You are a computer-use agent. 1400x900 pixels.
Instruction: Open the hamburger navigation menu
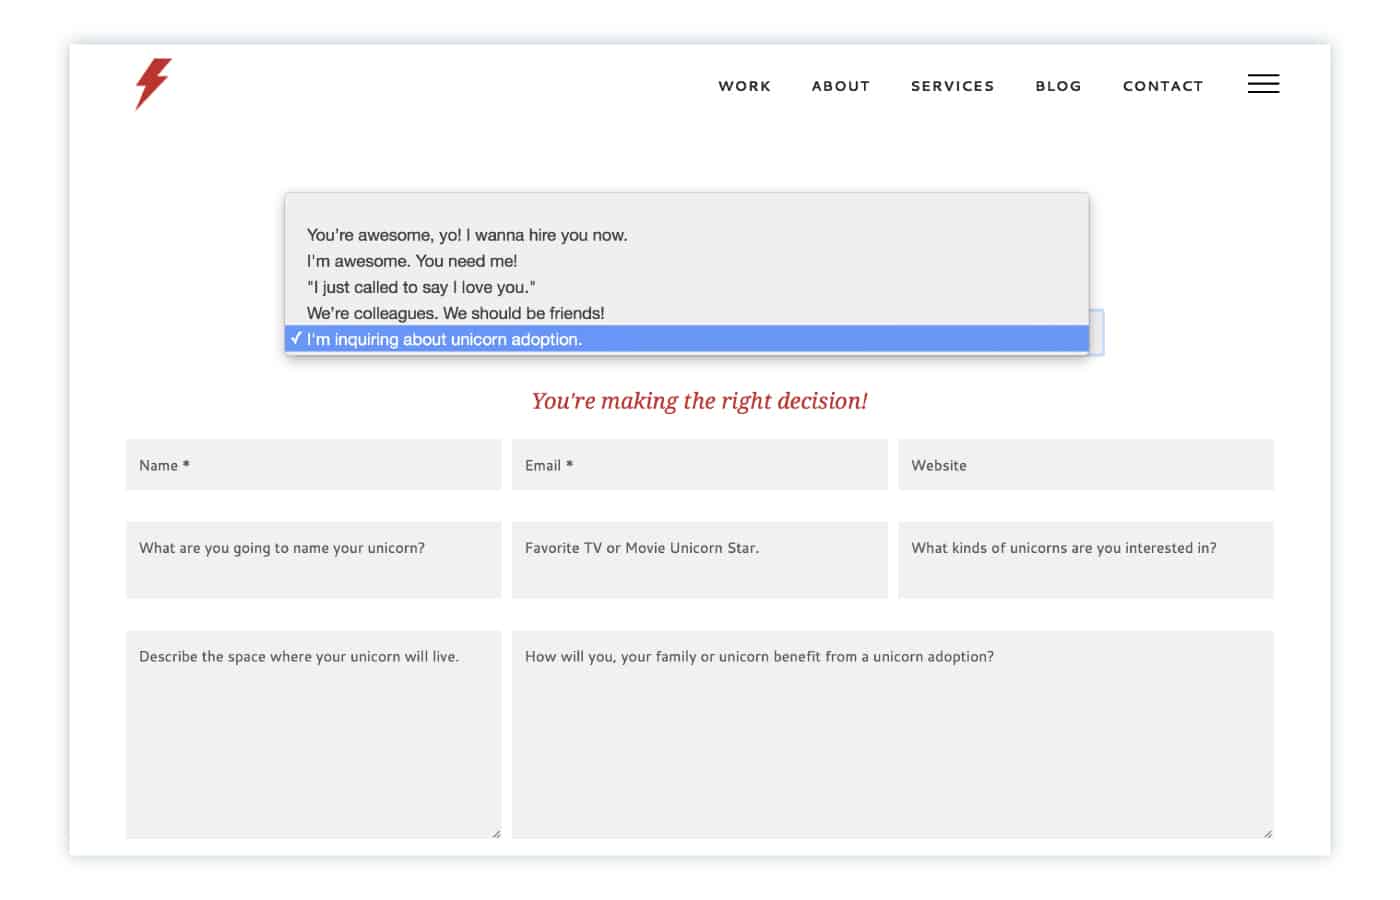[1263, 84]
